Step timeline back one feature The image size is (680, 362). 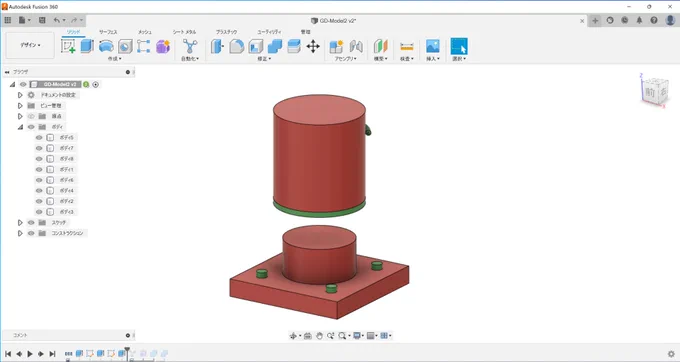19,354
